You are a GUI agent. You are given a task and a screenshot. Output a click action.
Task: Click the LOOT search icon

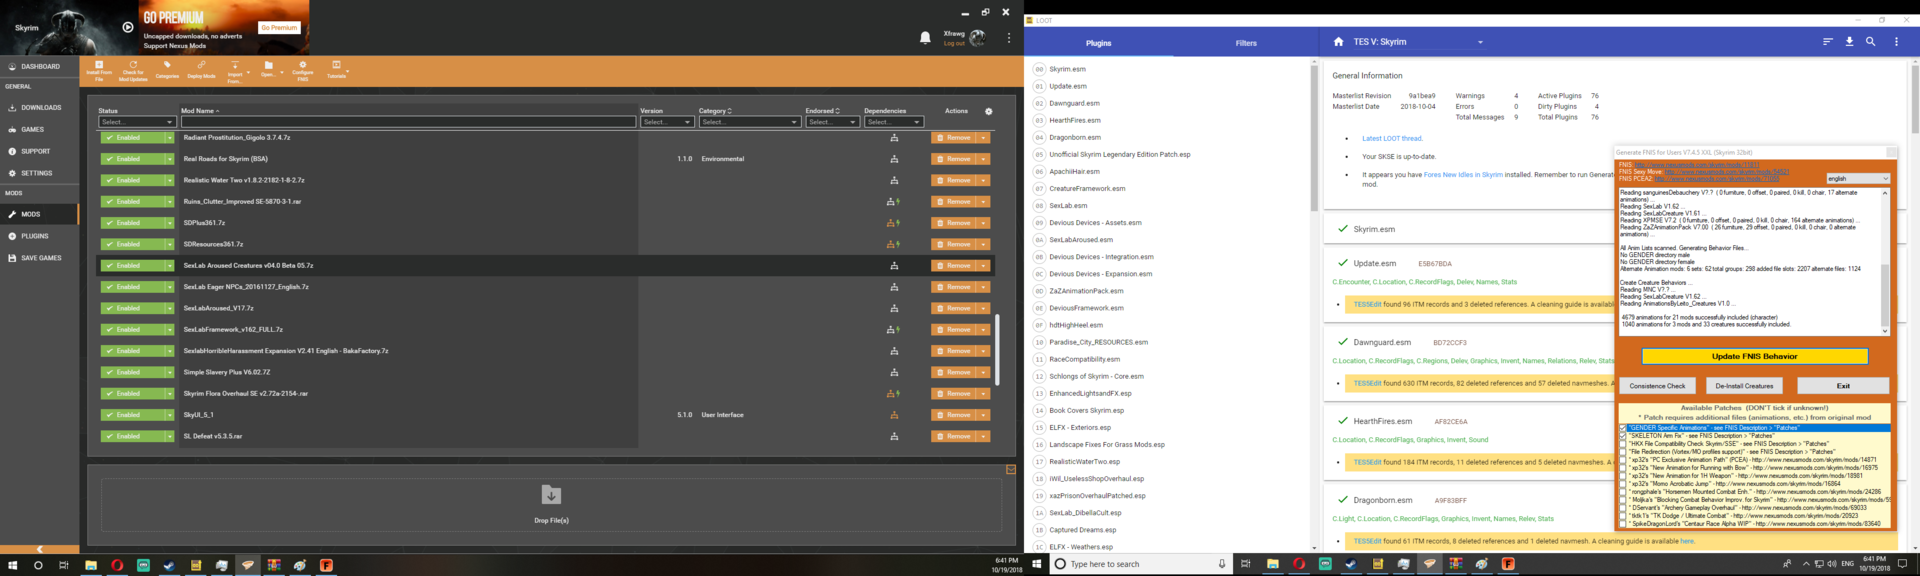point(1871,42)
